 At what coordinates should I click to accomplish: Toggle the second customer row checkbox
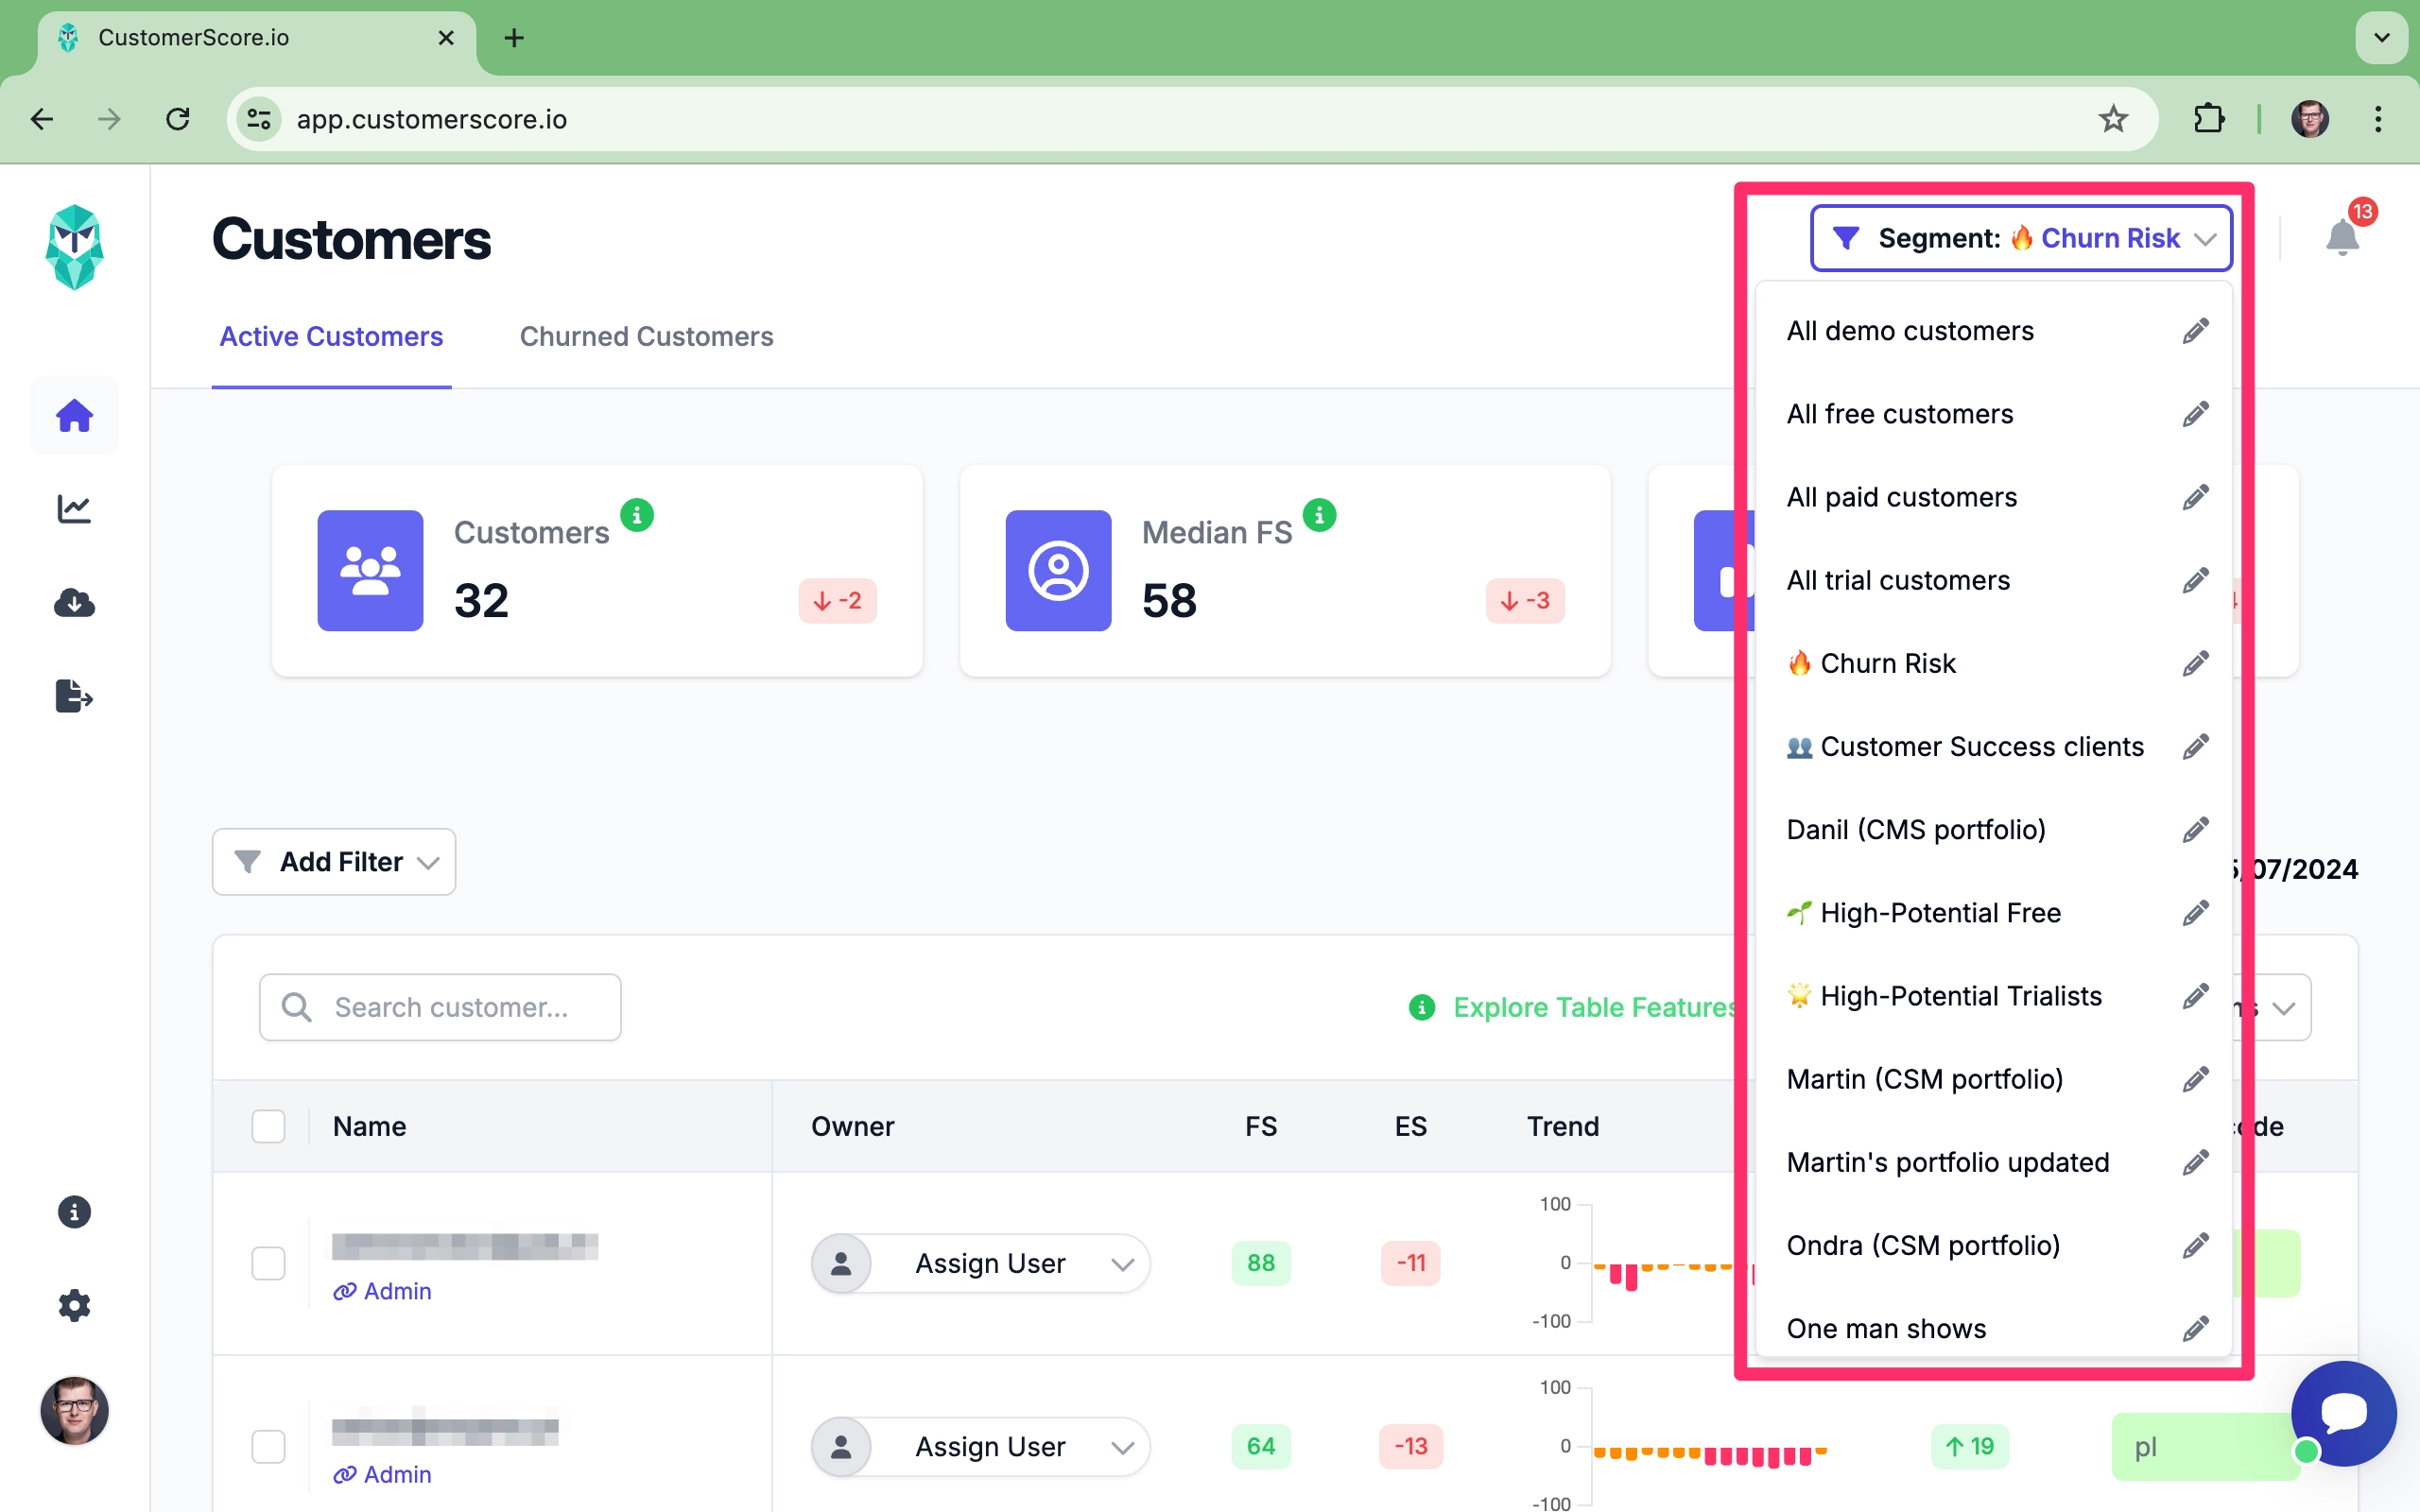(x=268, y=1444)
